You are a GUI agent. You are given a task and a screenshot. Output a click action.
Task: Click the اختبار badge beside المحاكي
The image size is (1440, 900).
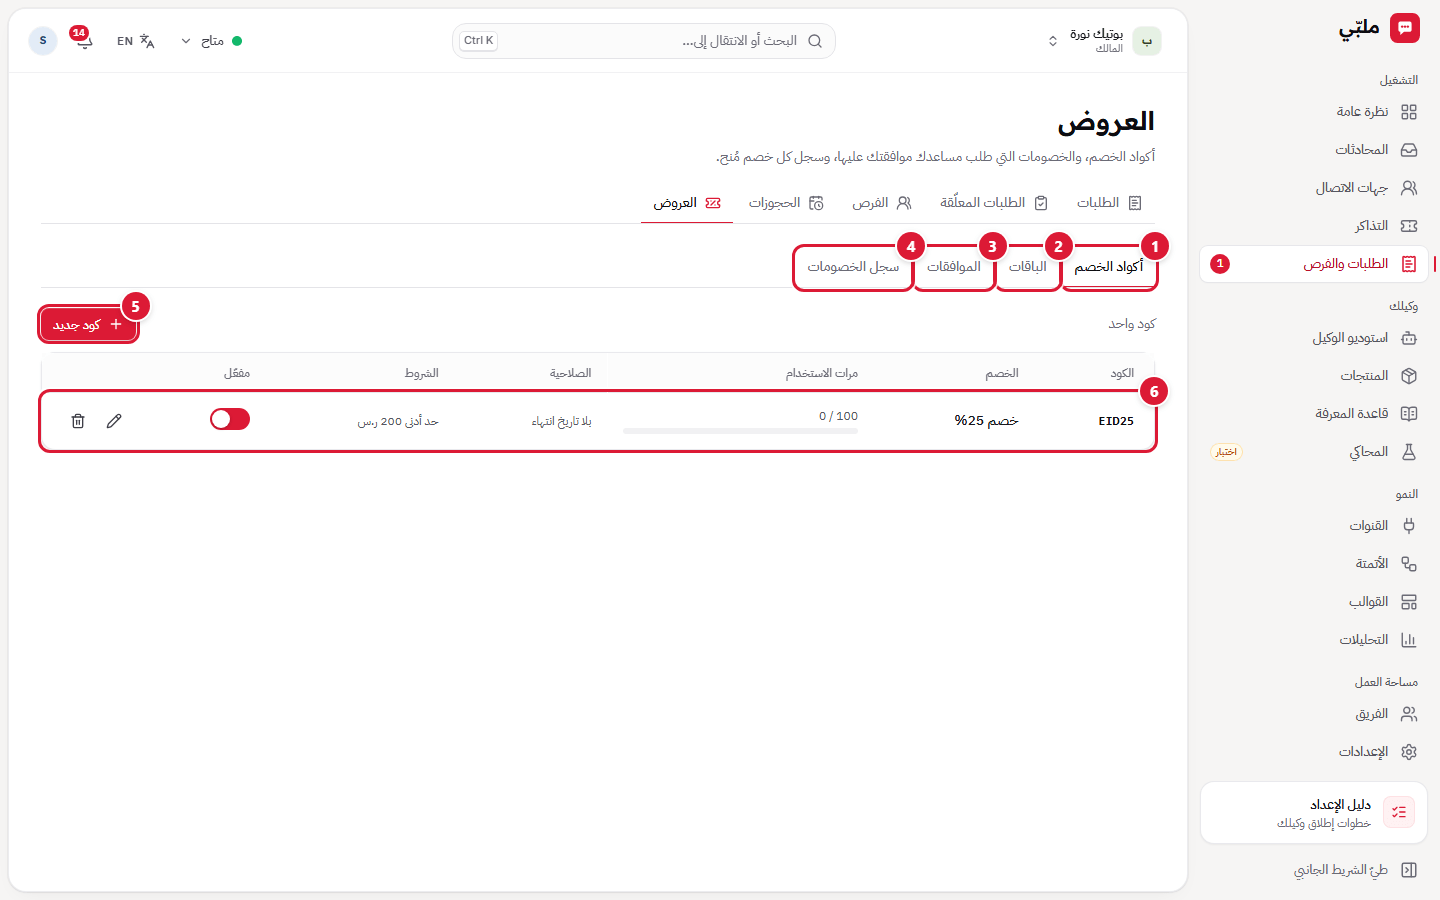[x=1226, y=452]
